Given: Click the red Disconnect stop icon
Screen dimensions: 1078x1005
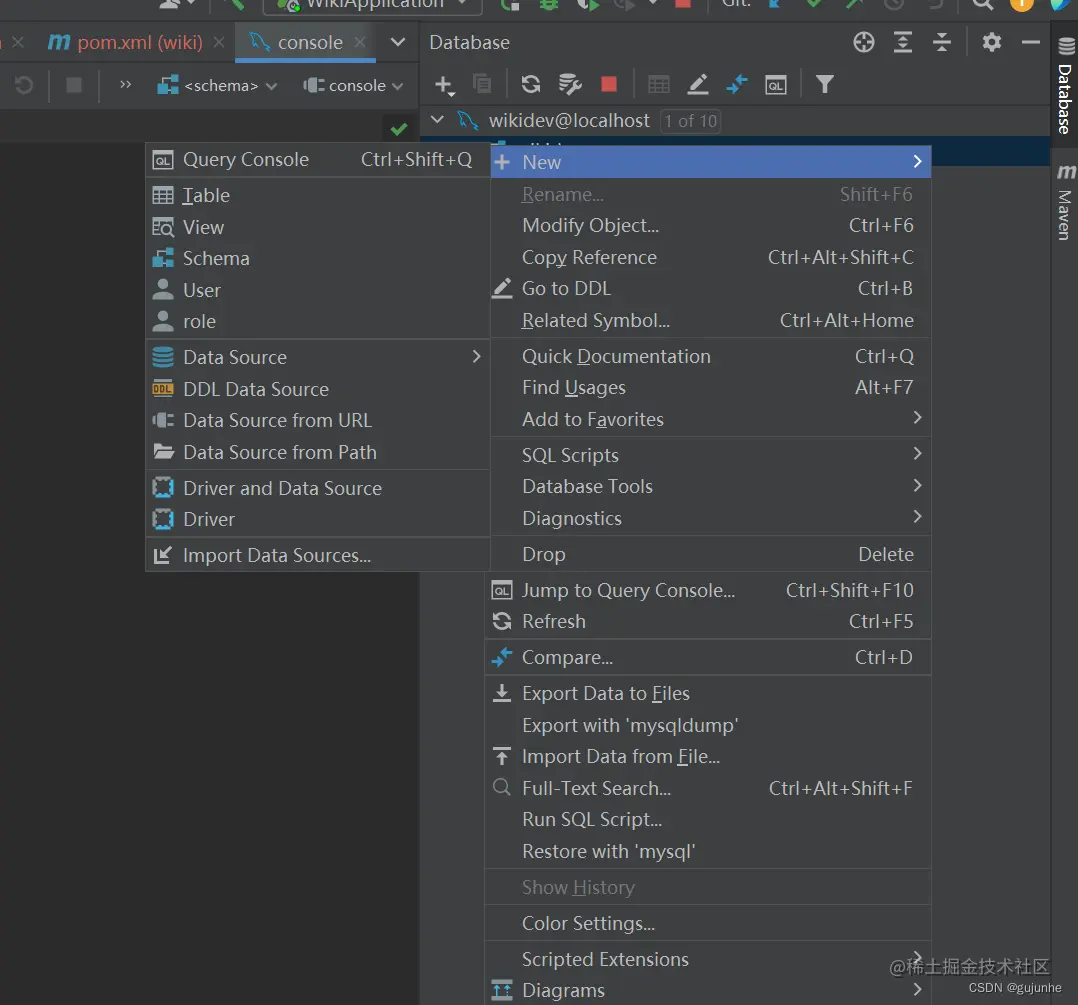Looking at the screenshot, I should coord(608,84).
